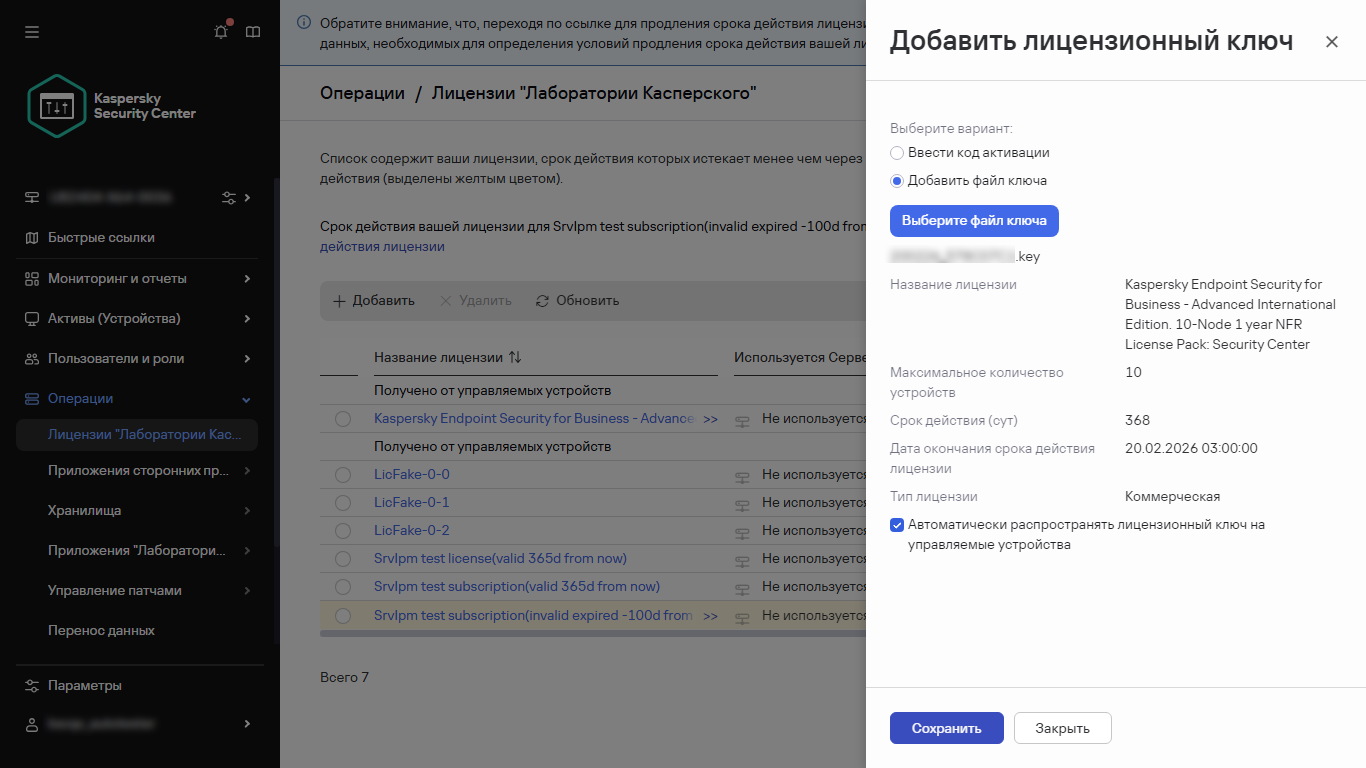Click the Сохранить button
The width and height of the screenshot is (1366, 768).
click(x=945, y=728)
